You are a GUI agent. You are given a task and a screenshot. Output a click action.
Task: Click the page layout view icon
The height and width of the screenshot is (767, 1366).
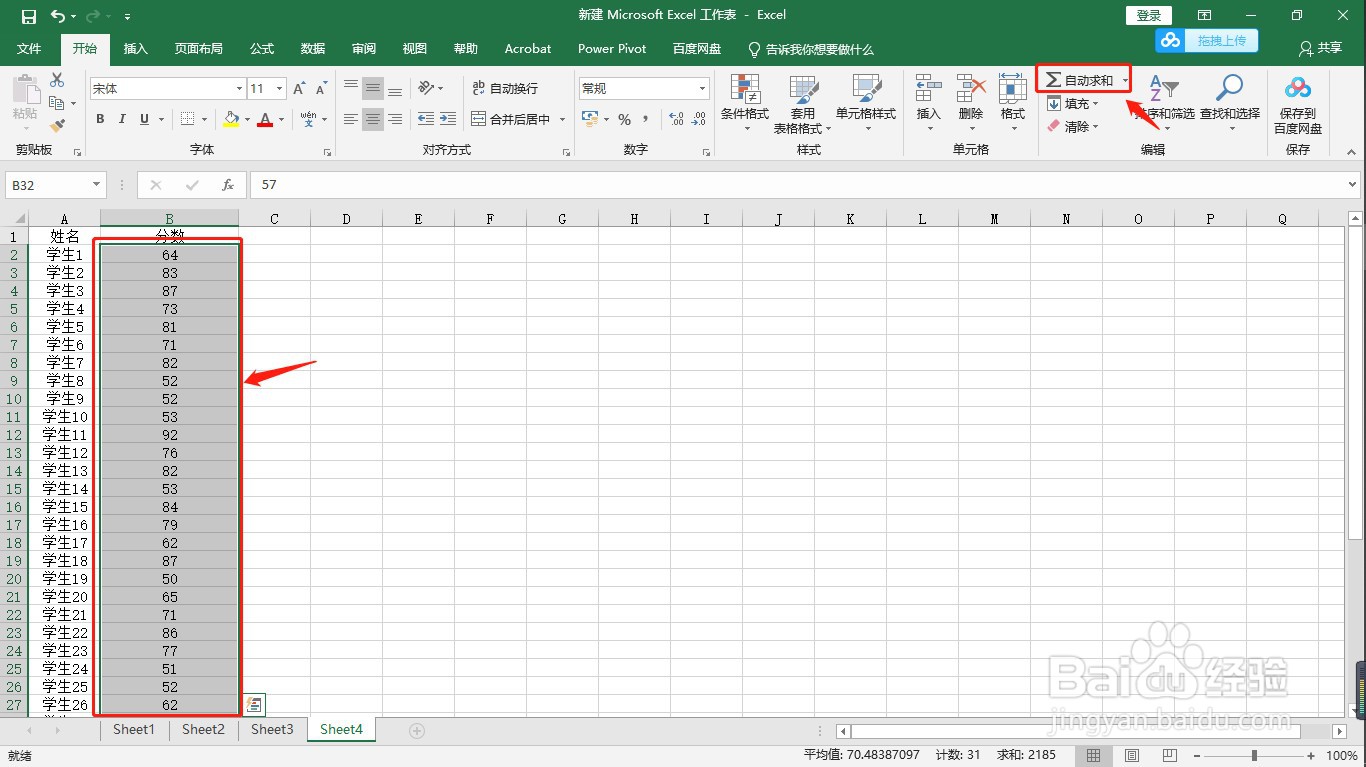tap(1132, 756)
